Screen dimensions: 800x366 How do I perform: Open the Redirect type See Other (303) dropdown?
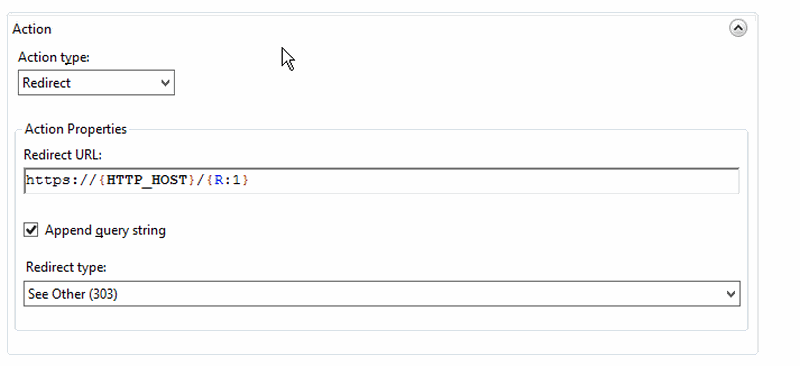(382, 294)
